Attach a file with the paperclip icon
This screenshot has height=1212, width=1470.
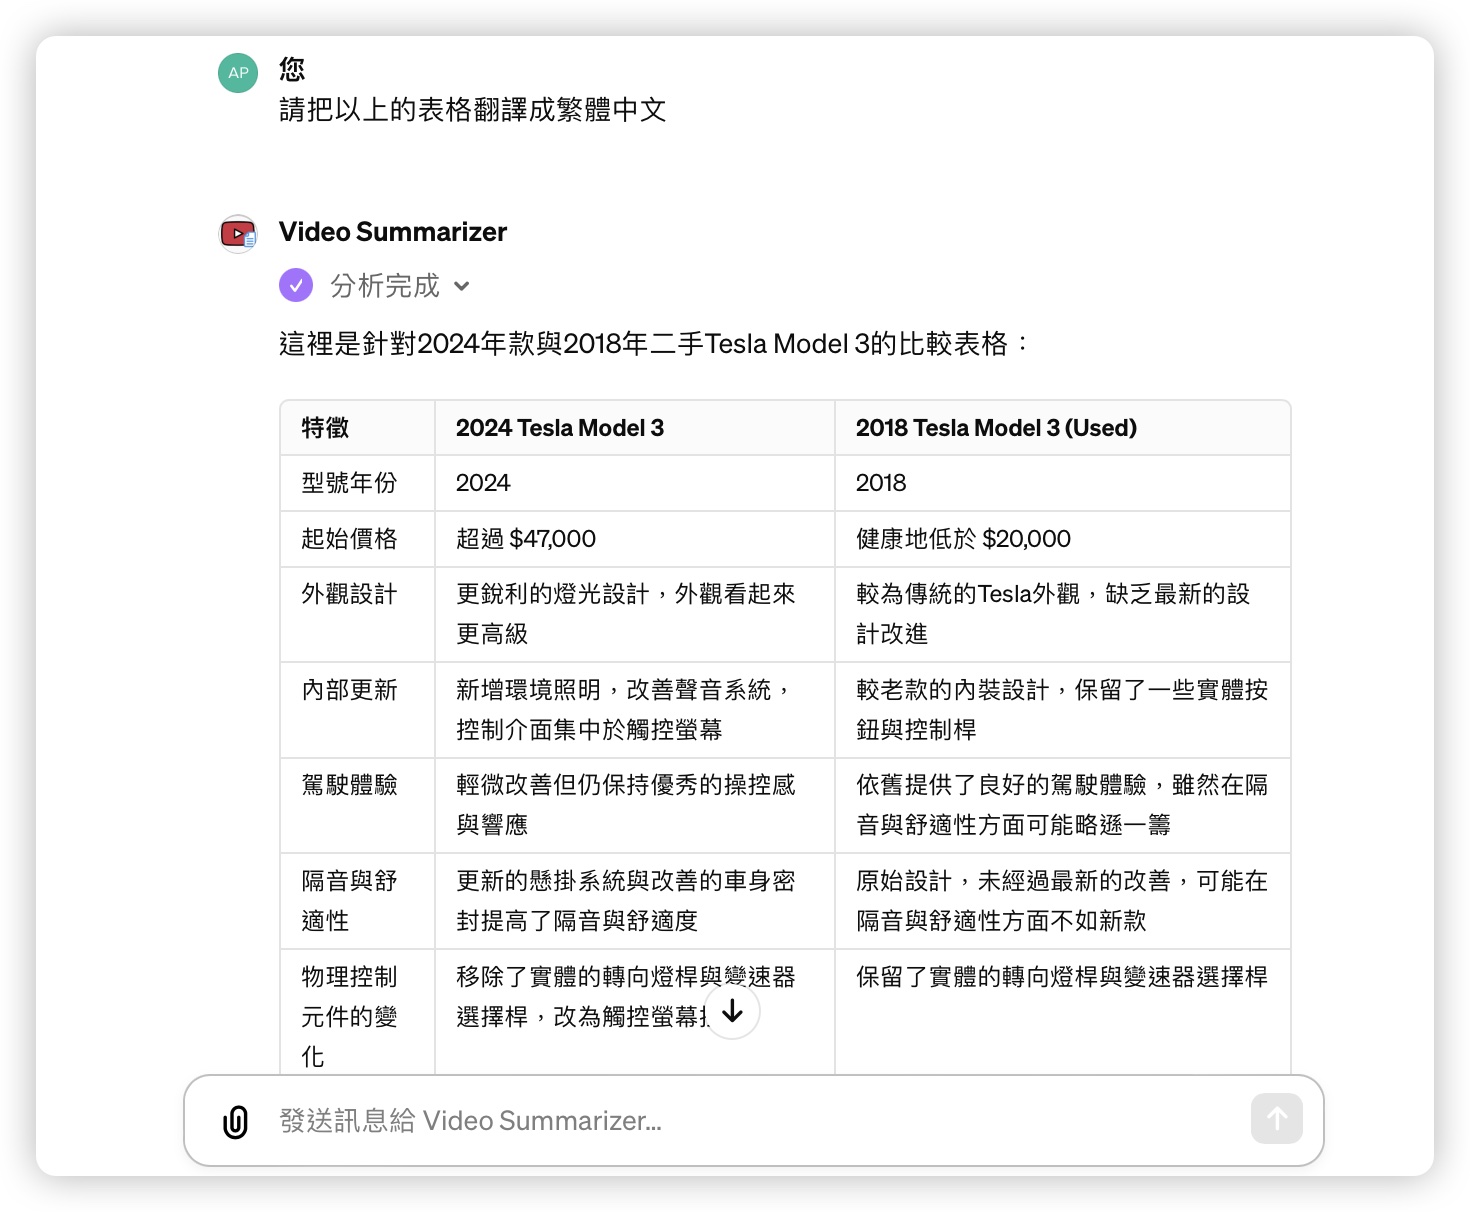[x=235, y=1121]
